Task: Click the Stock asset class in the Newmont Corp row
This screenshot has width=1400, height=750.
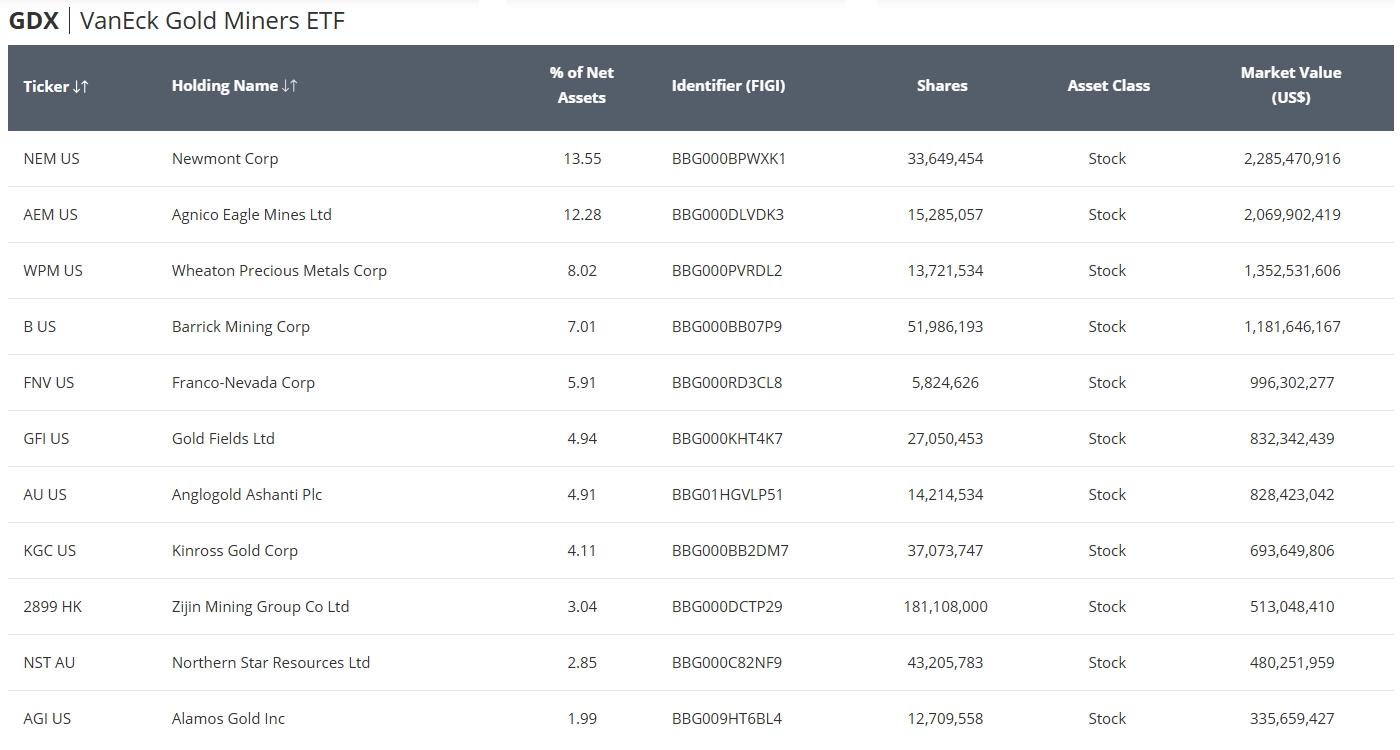Action: click(1107, 159)
